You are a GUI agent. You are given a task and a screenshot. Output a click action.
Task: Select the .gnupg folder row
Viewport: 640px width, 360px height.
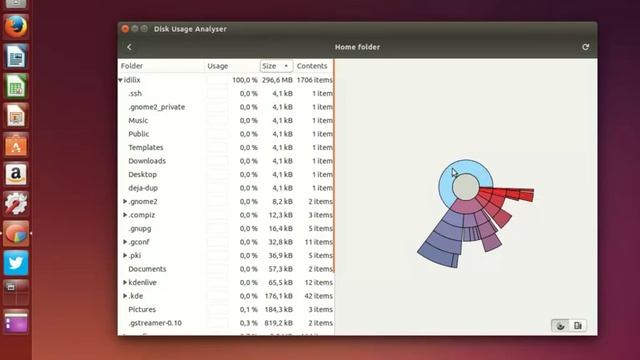click(226, 228)
